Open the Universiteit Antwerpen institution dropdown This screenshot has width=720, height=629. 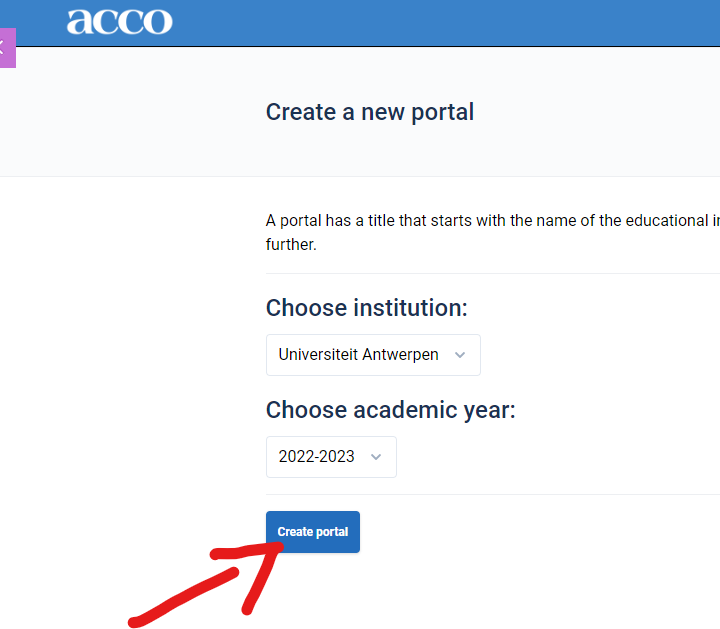point(373,355)
